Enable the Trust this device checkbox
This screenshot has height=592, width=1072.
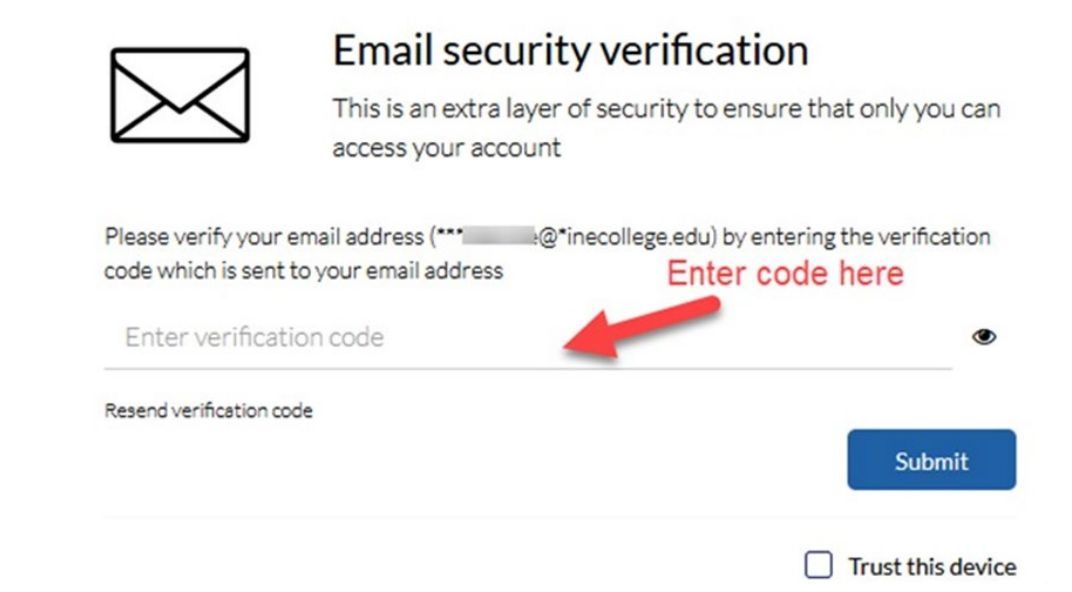tap(818, 565)
